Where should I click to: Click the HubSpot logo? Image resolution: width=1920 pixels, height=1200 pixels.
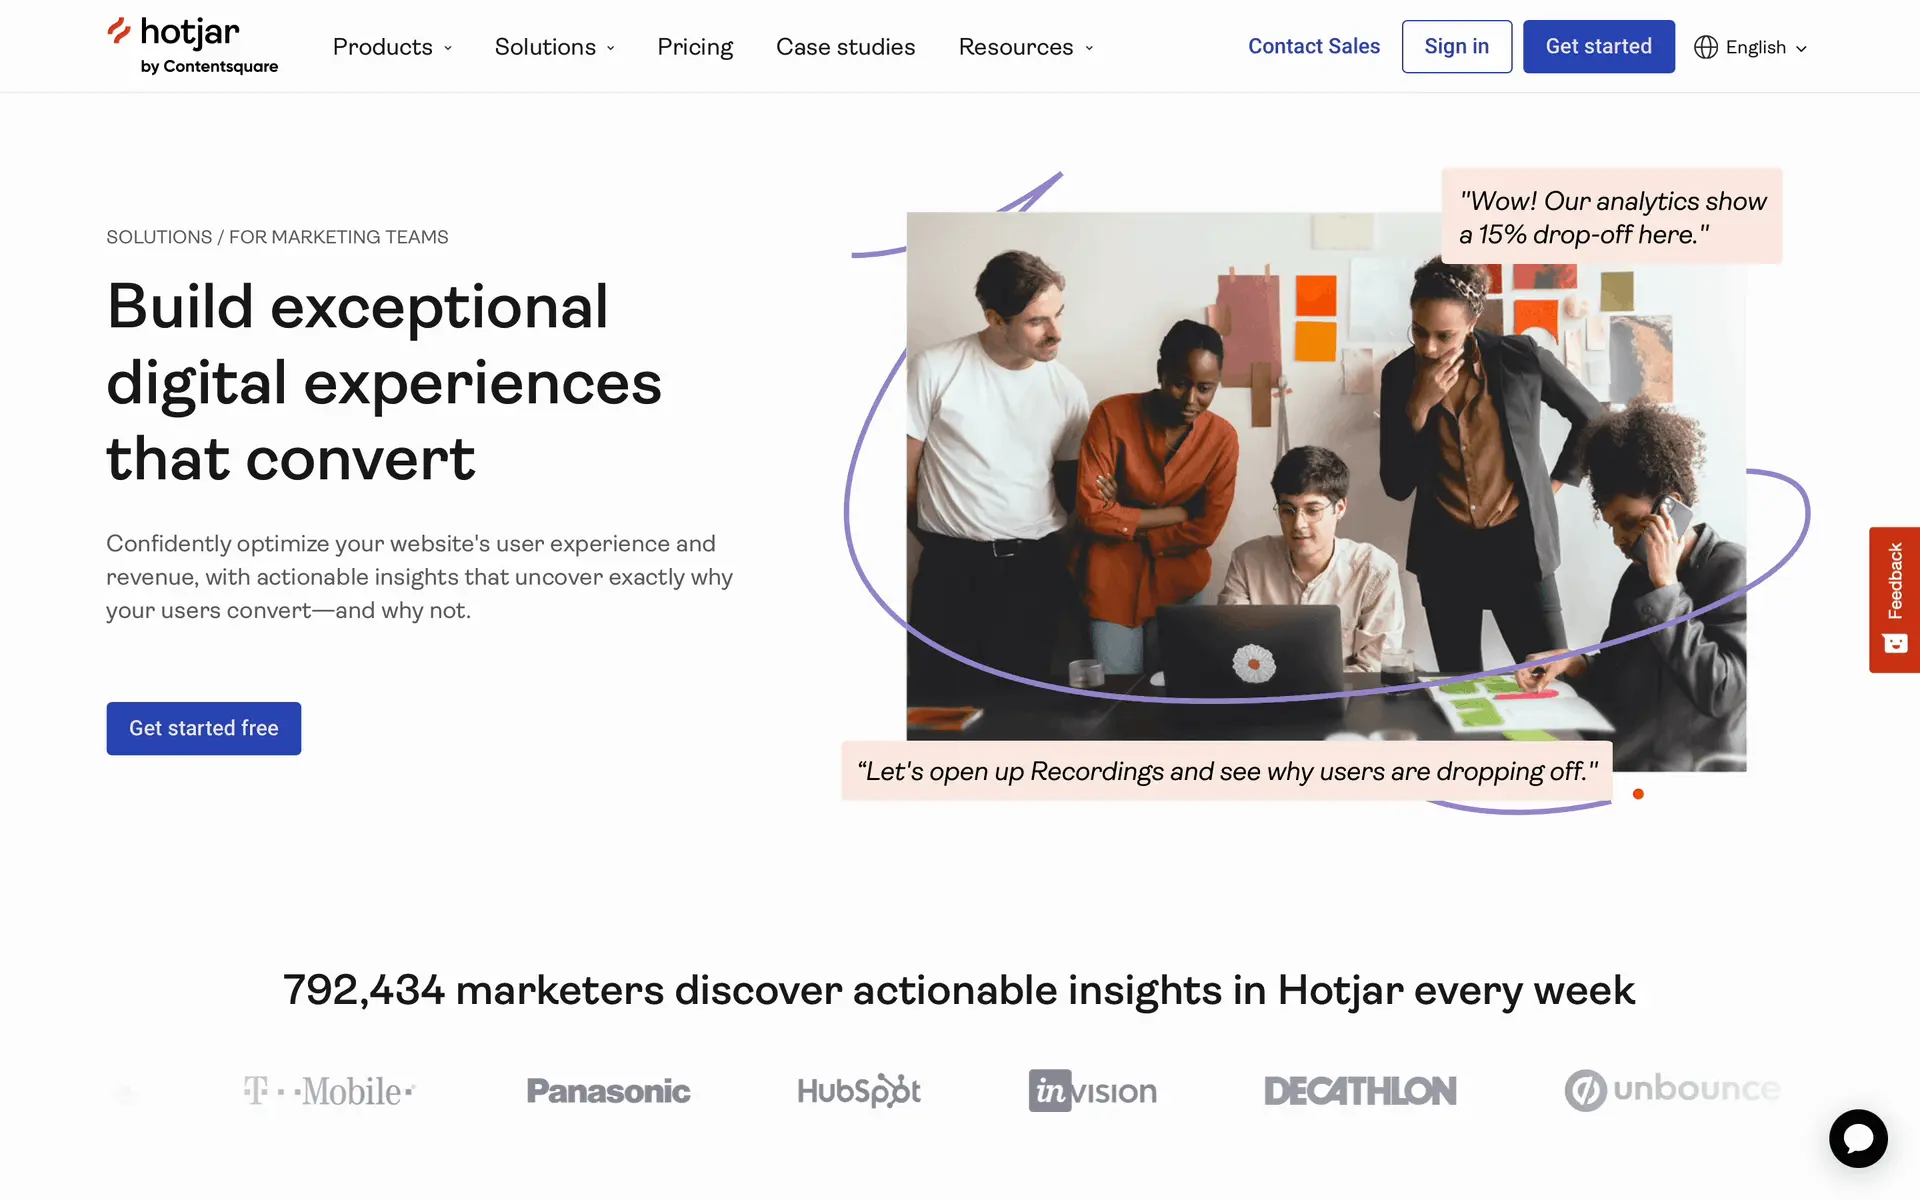pos(858,1090)
